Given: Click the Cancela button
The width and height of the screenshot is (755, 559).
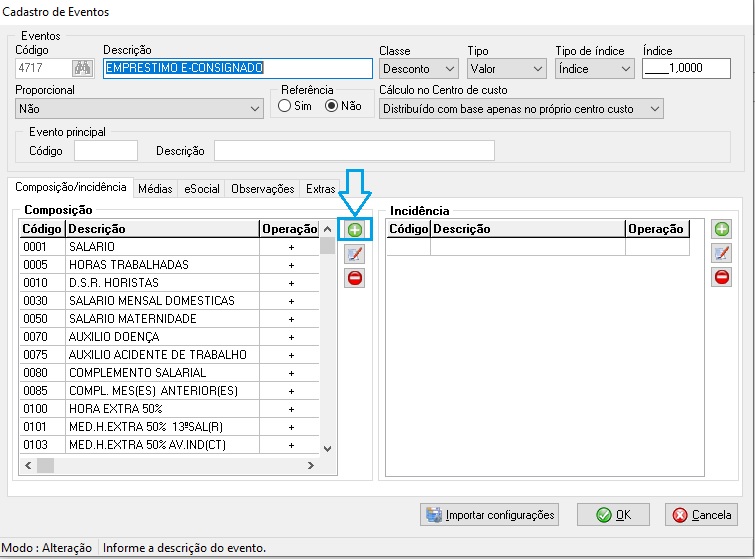Looking at the screenshot, I should (701, 515).
